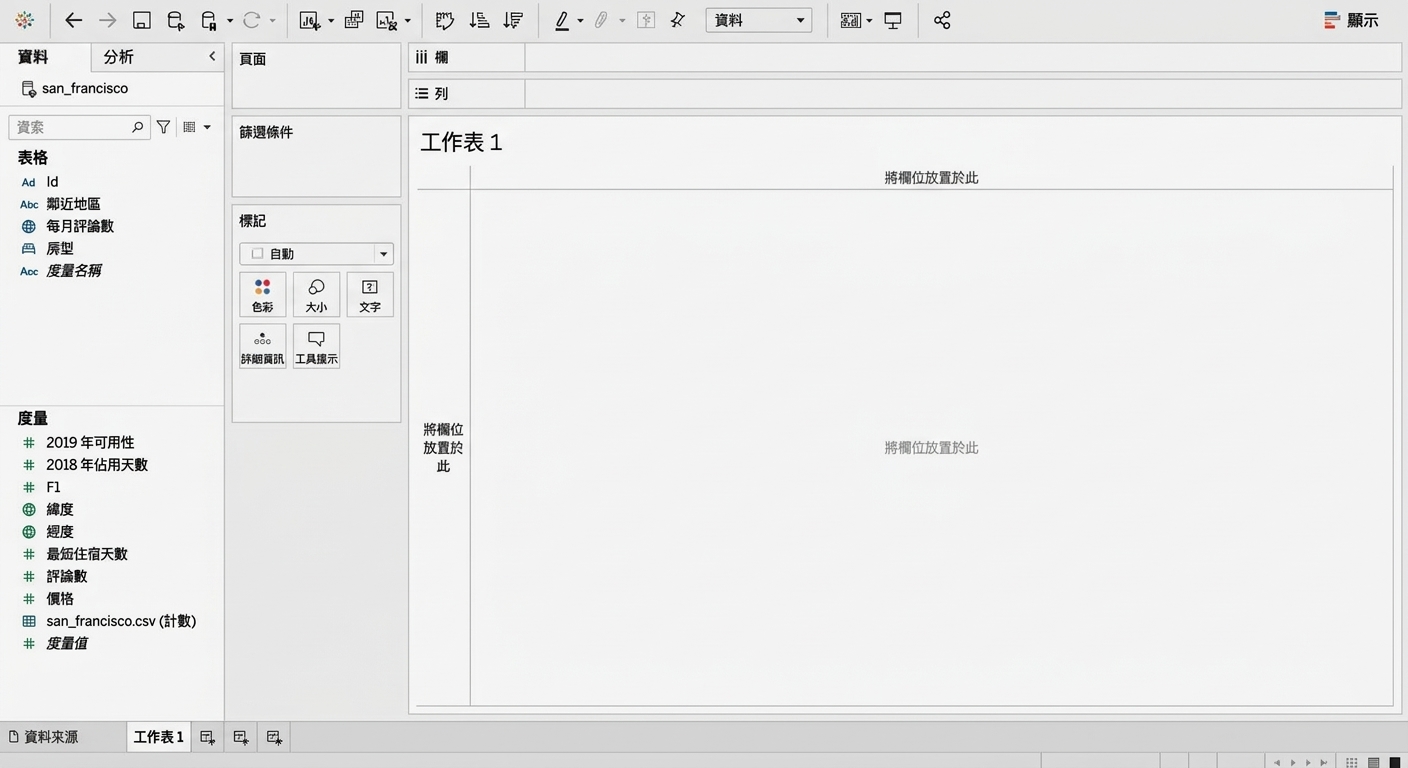Click the 大小 marks button

pyautogui.click(x=316, y=295)
